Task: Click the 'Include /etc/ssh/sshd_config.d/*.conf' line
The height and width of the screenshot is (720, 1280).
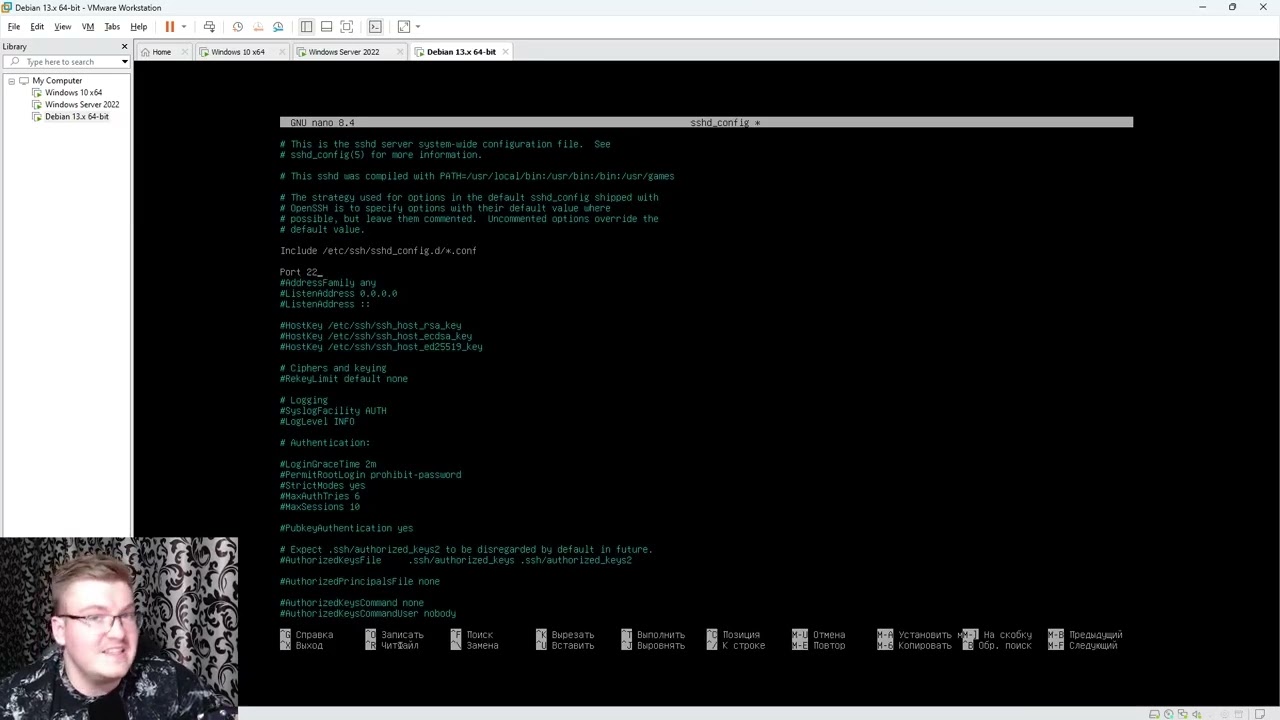Action: (378, 251)
